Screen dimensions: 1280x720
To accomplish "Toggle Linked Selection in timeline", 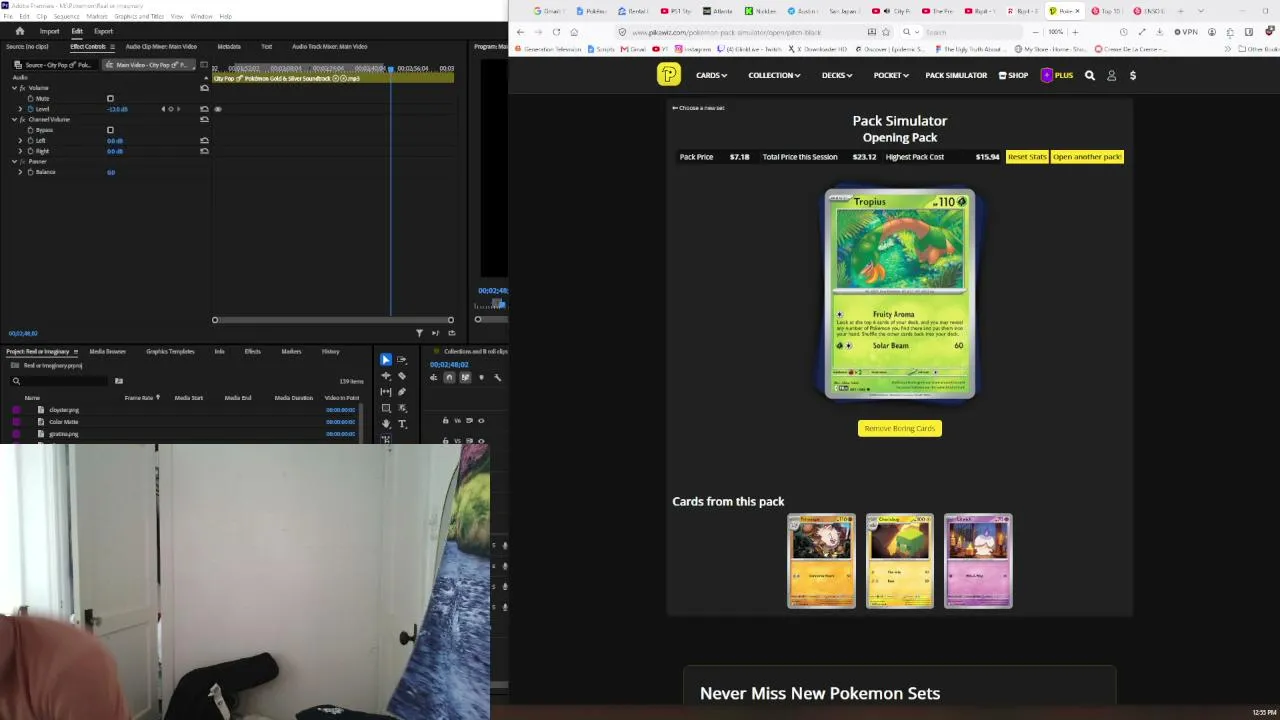I will (x=465, y=377).
